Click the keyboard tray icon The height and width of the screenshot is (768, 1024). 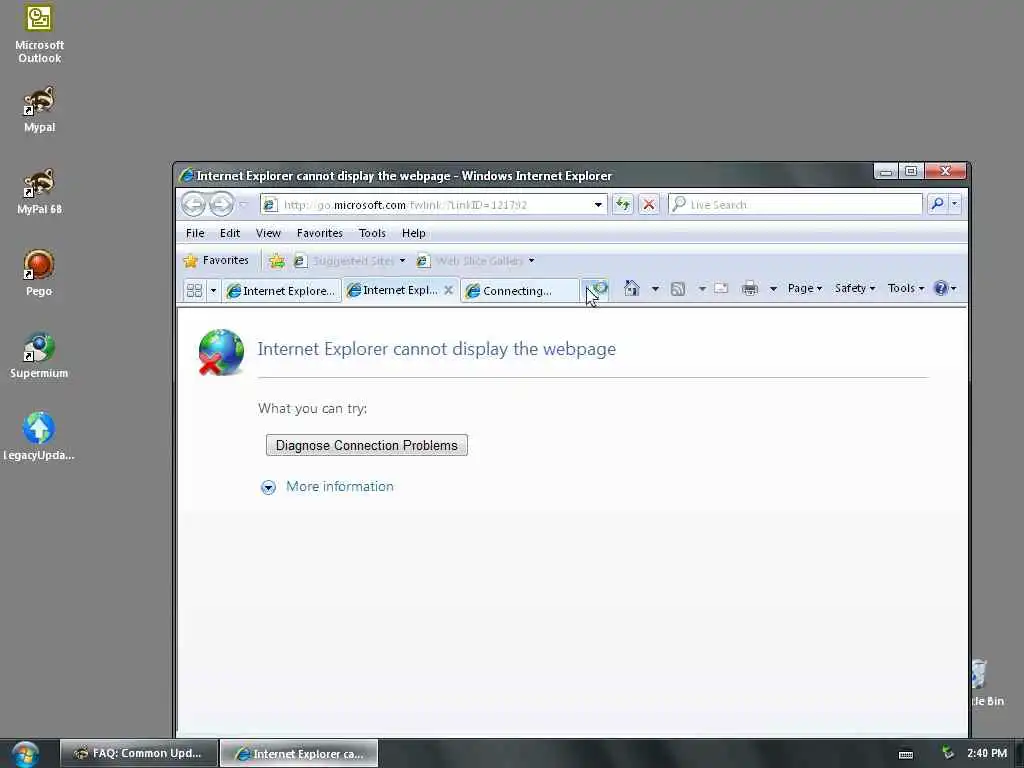click(906, 754)
